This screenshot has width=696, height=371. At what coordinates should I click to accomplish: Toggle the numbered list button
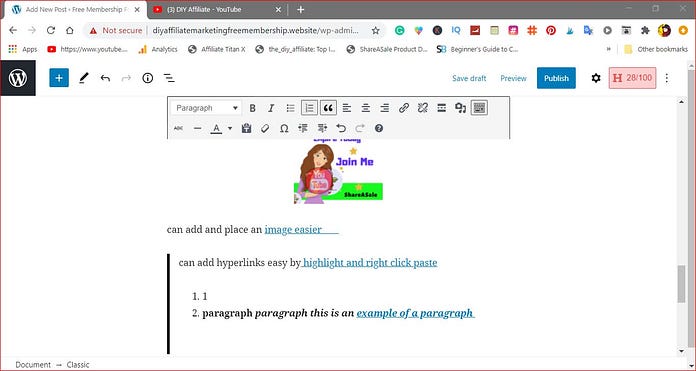coord(309,108)
